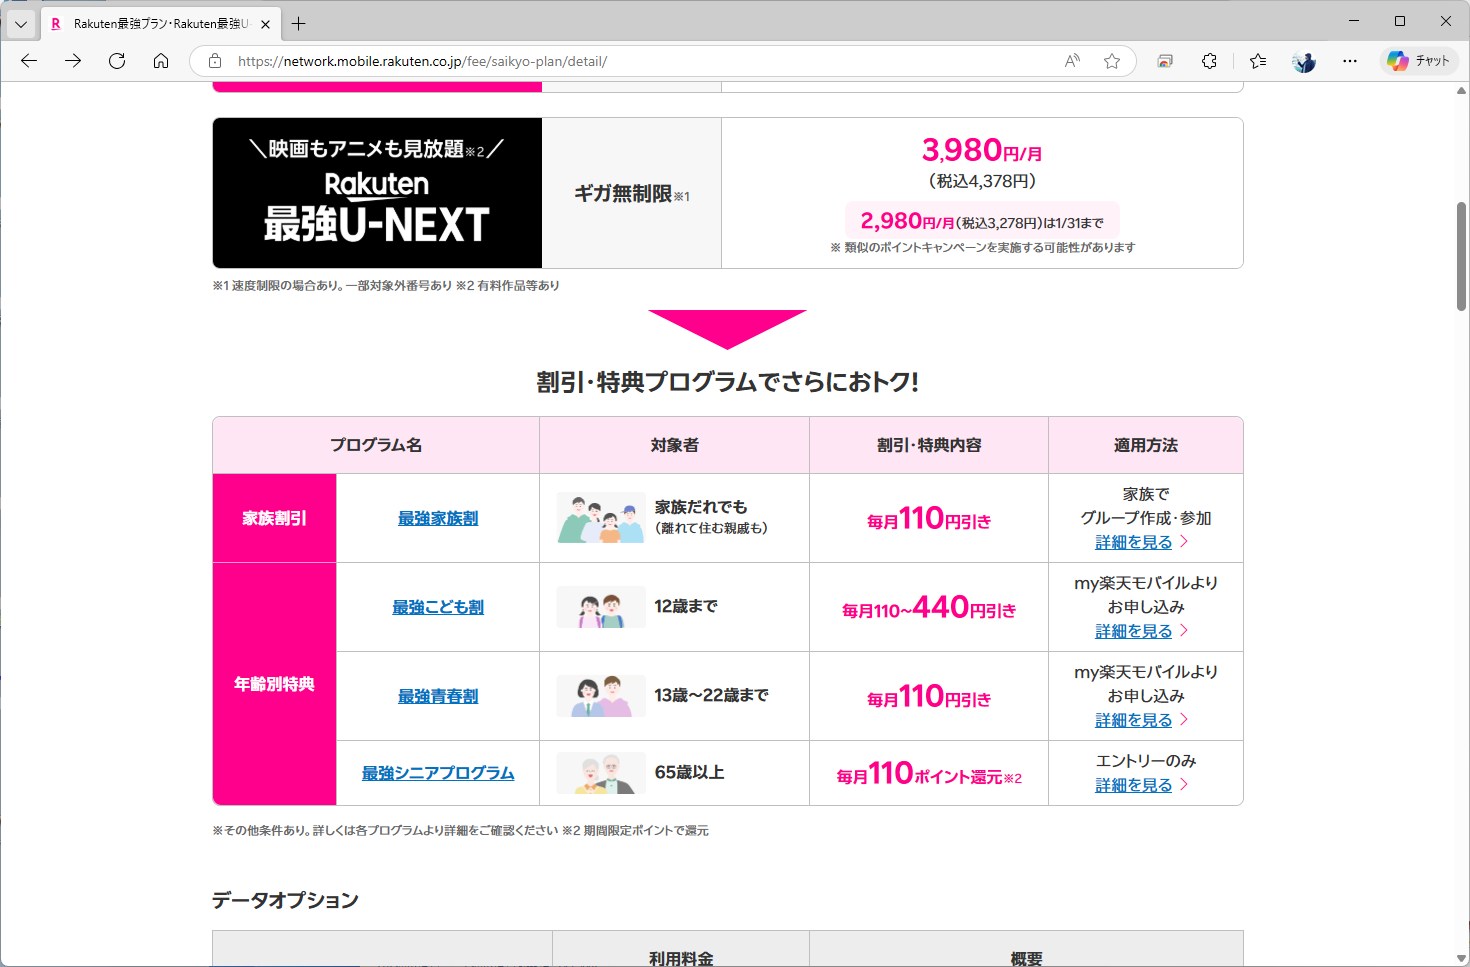This screenshot has height=967, width=1470.
Task: Open the Settings and more menu
Action: pos(1349,60)
